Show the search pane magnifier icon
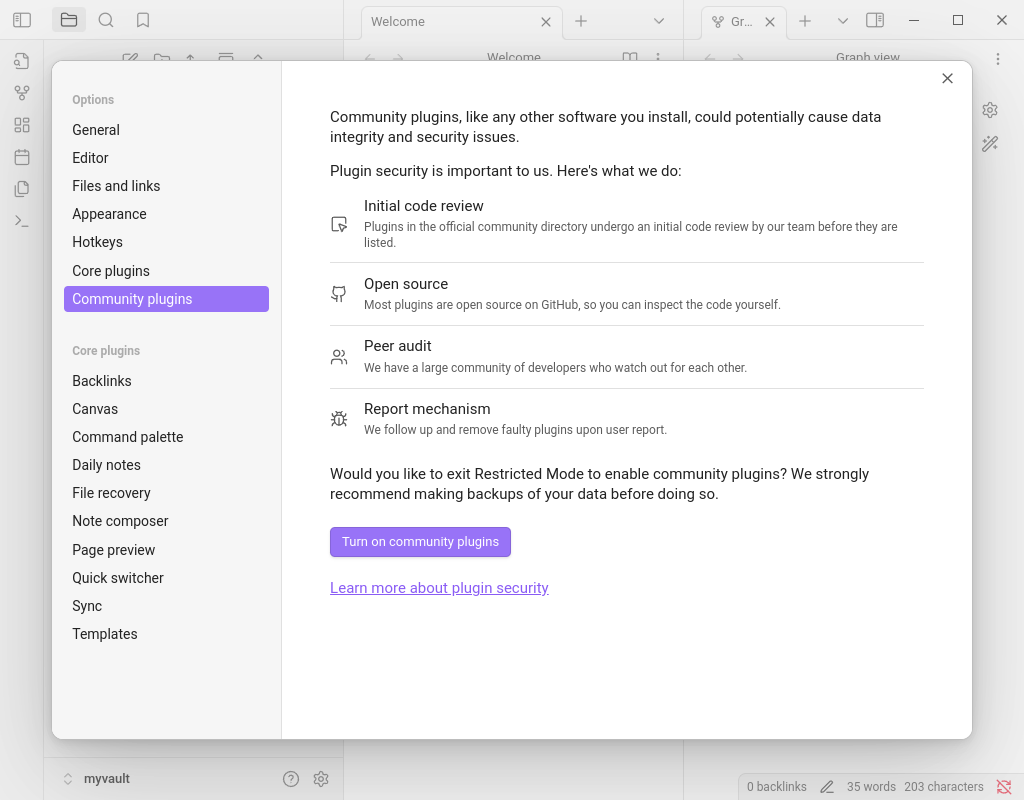1024x800 pixels. click(106, 20)
